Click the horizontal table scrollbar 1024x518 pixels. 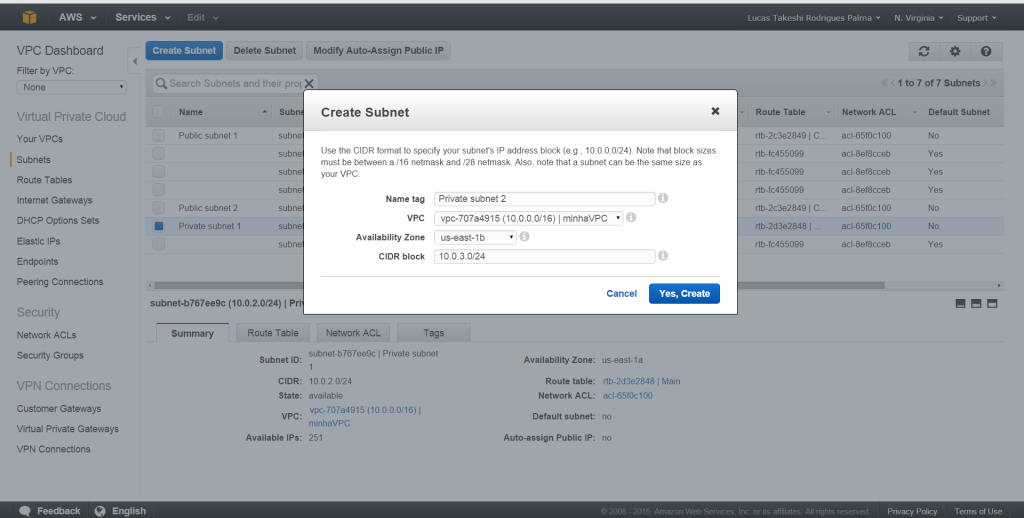click(519, 285)
